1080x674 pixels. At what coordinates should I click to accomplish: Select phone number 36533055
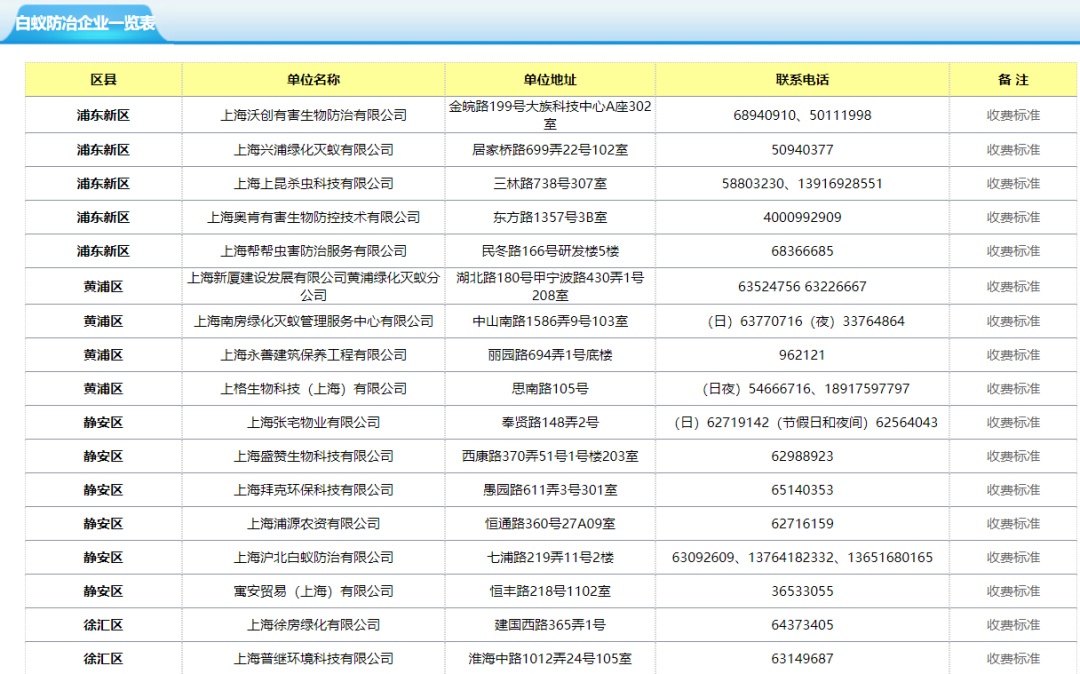[802, 591]
